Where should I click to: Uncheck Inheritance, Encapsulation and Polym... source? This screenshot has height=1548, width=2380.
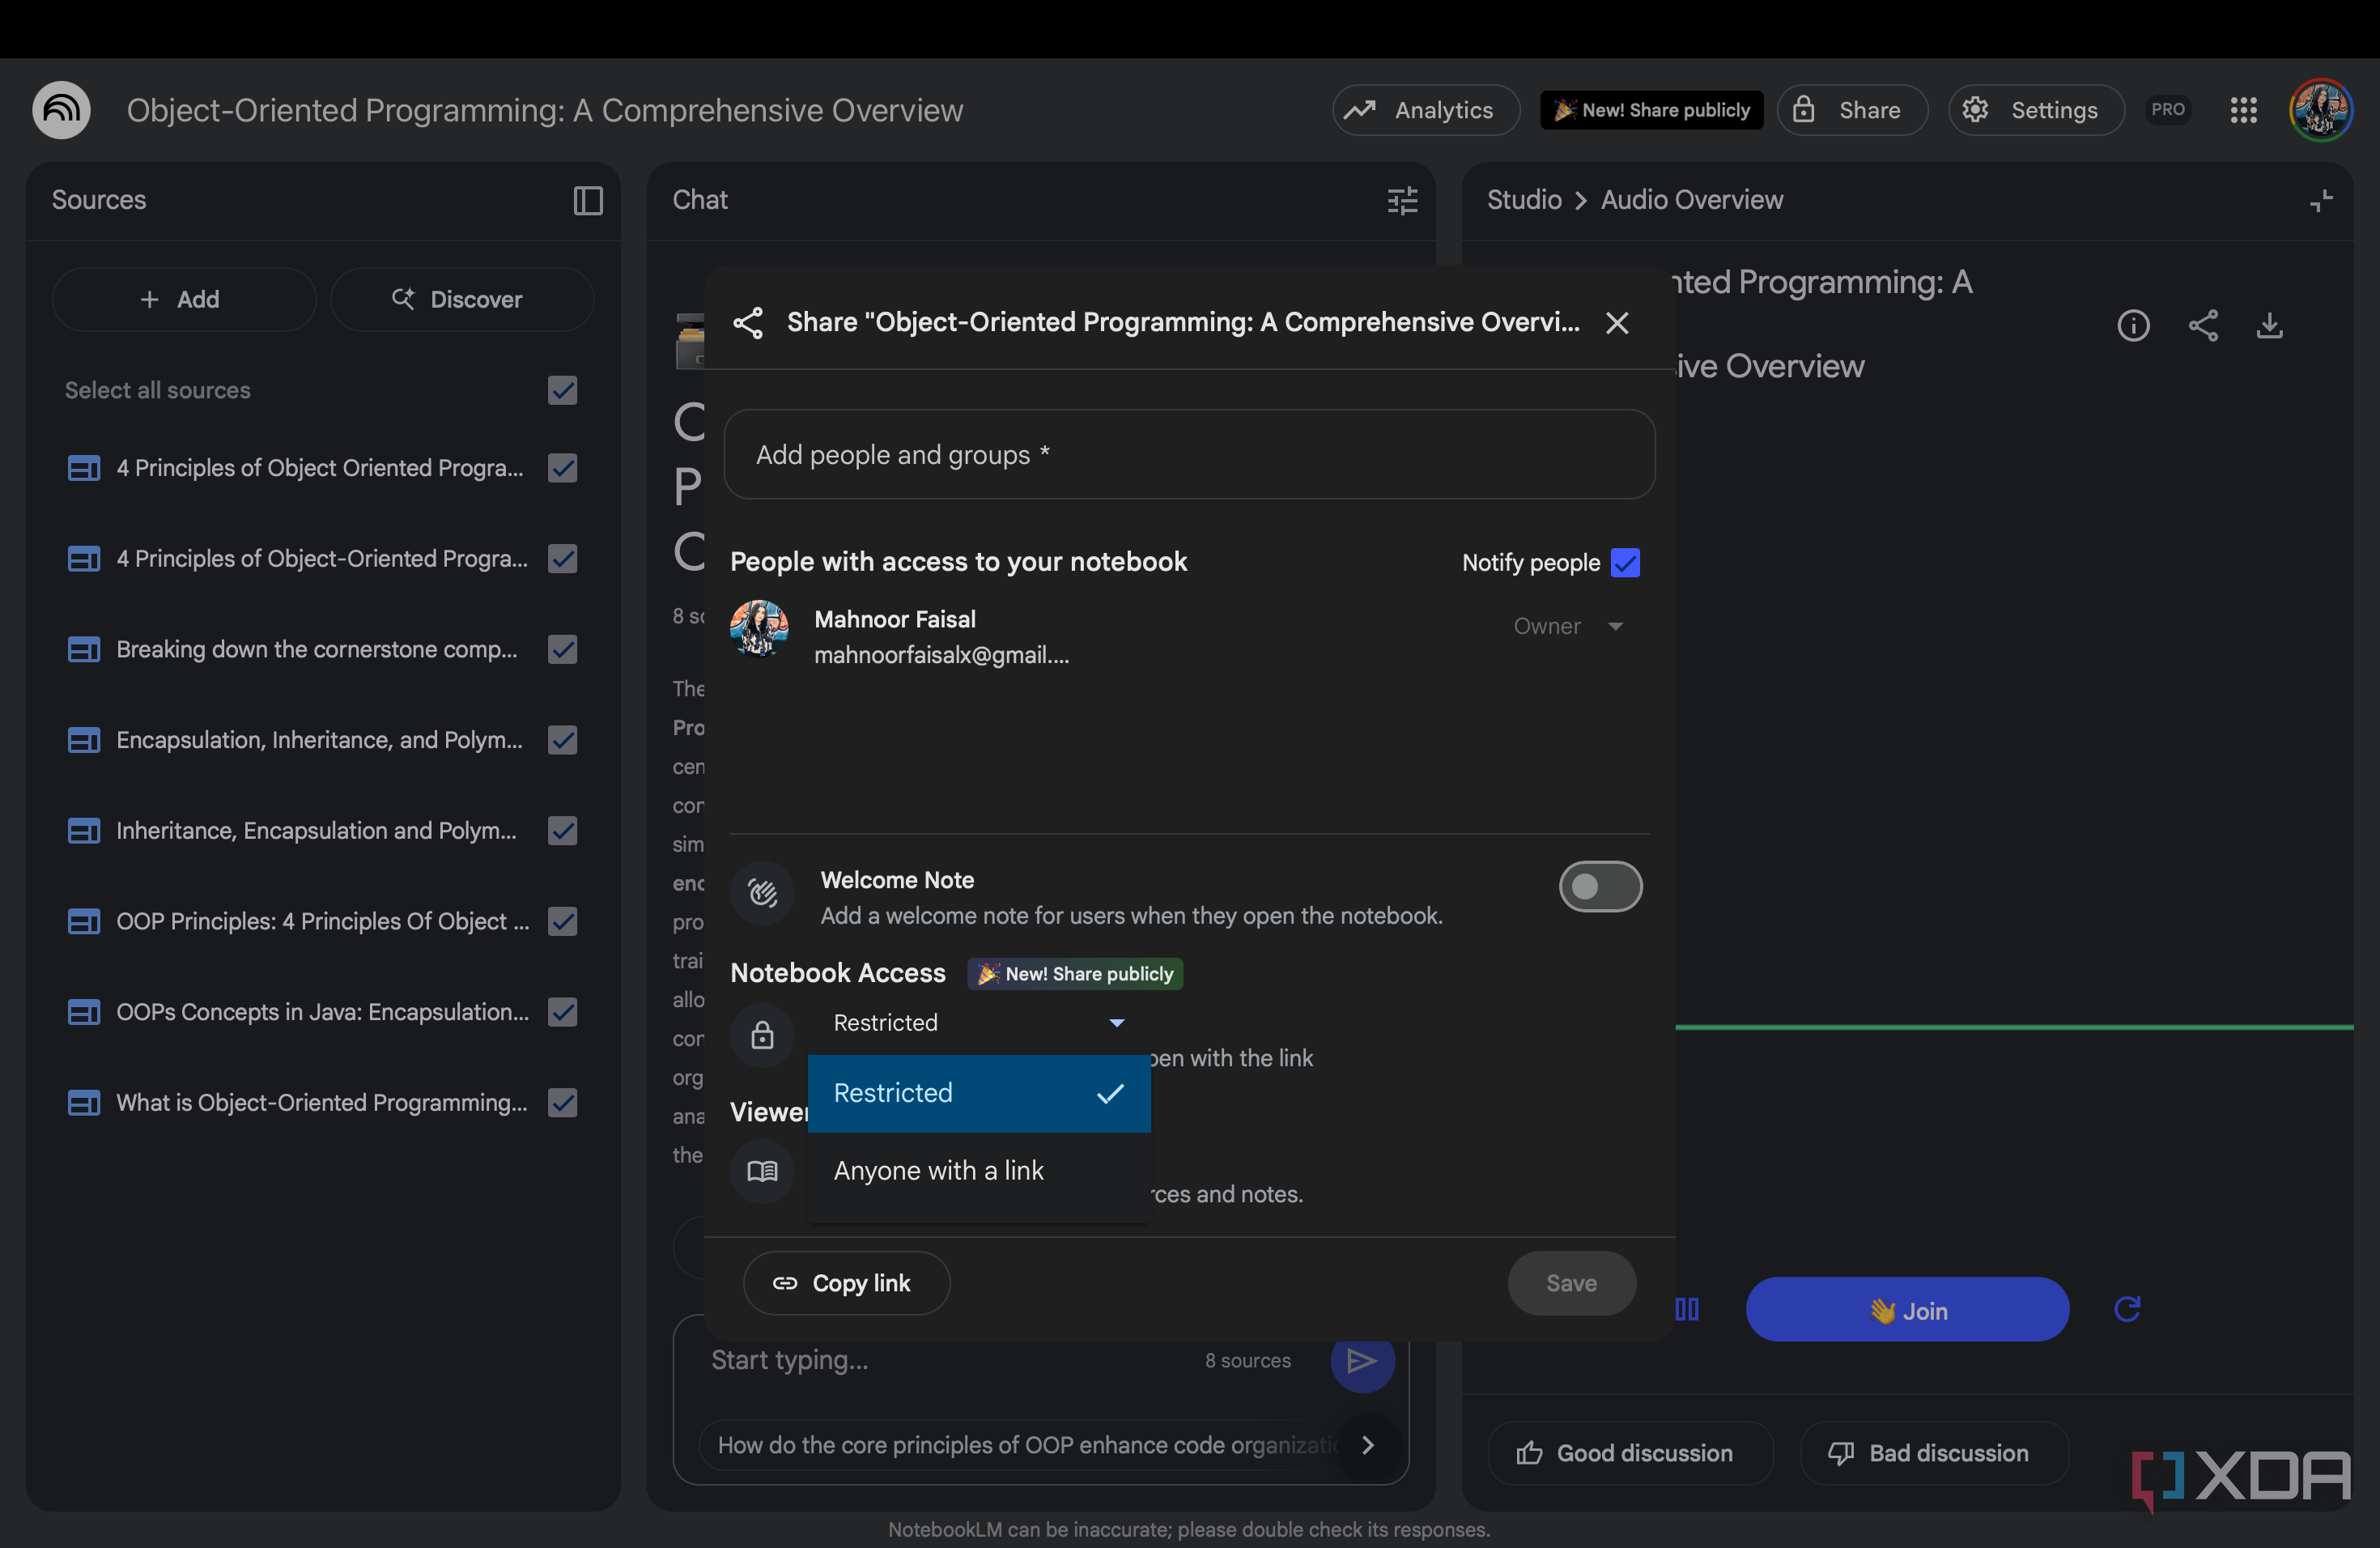click(562, 830)
